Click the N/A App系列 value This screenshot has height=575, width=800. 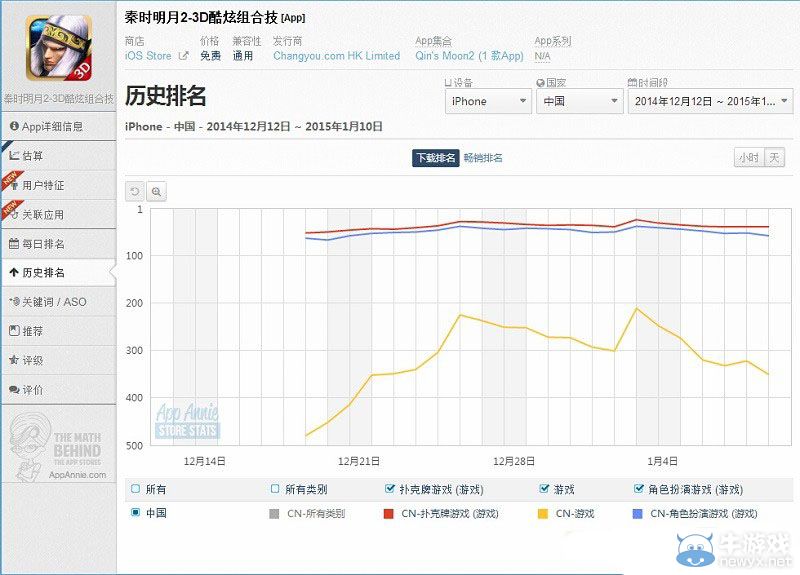pos(542,56)
